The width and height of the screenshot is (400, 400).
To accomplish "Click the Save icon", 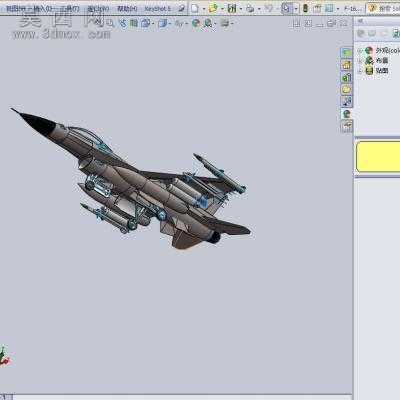I will (x=232, y=8).
